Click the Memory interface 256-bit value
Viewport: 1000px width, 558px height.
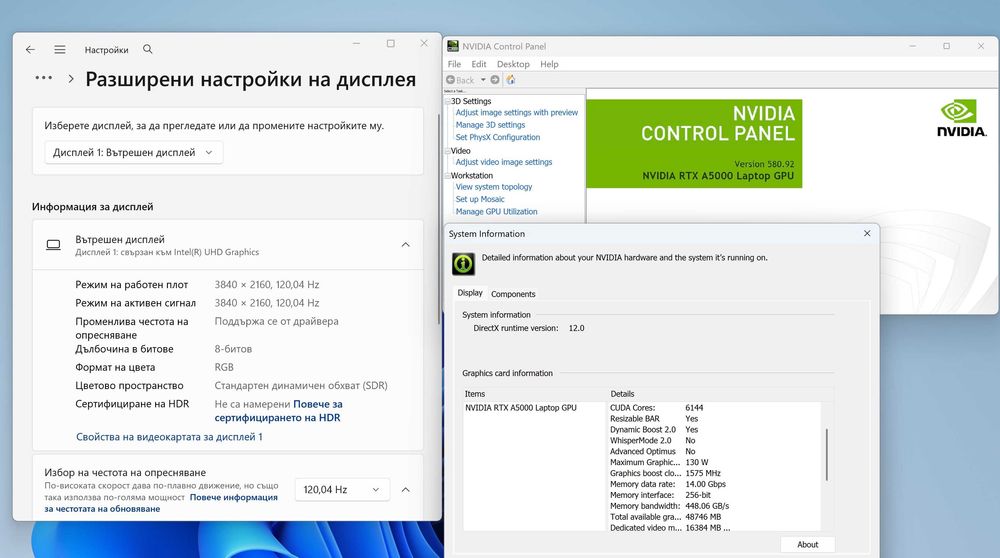coord(698,495)
